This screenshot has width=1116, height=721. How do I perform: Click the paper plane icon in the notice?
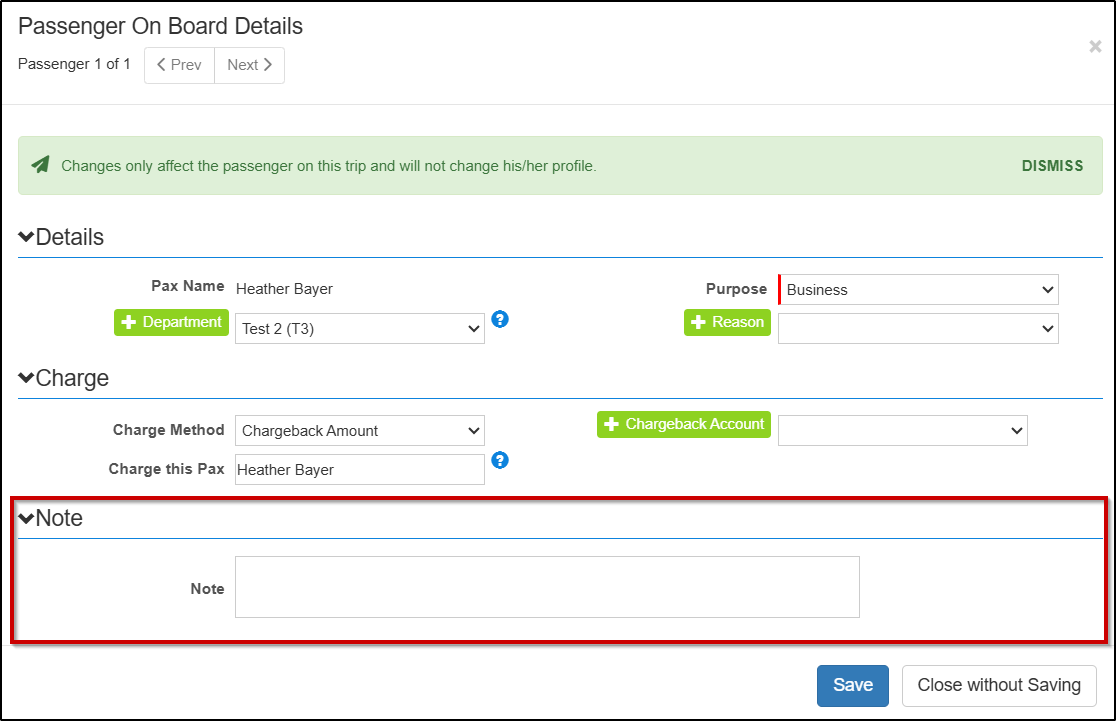[x=40, y=165]
